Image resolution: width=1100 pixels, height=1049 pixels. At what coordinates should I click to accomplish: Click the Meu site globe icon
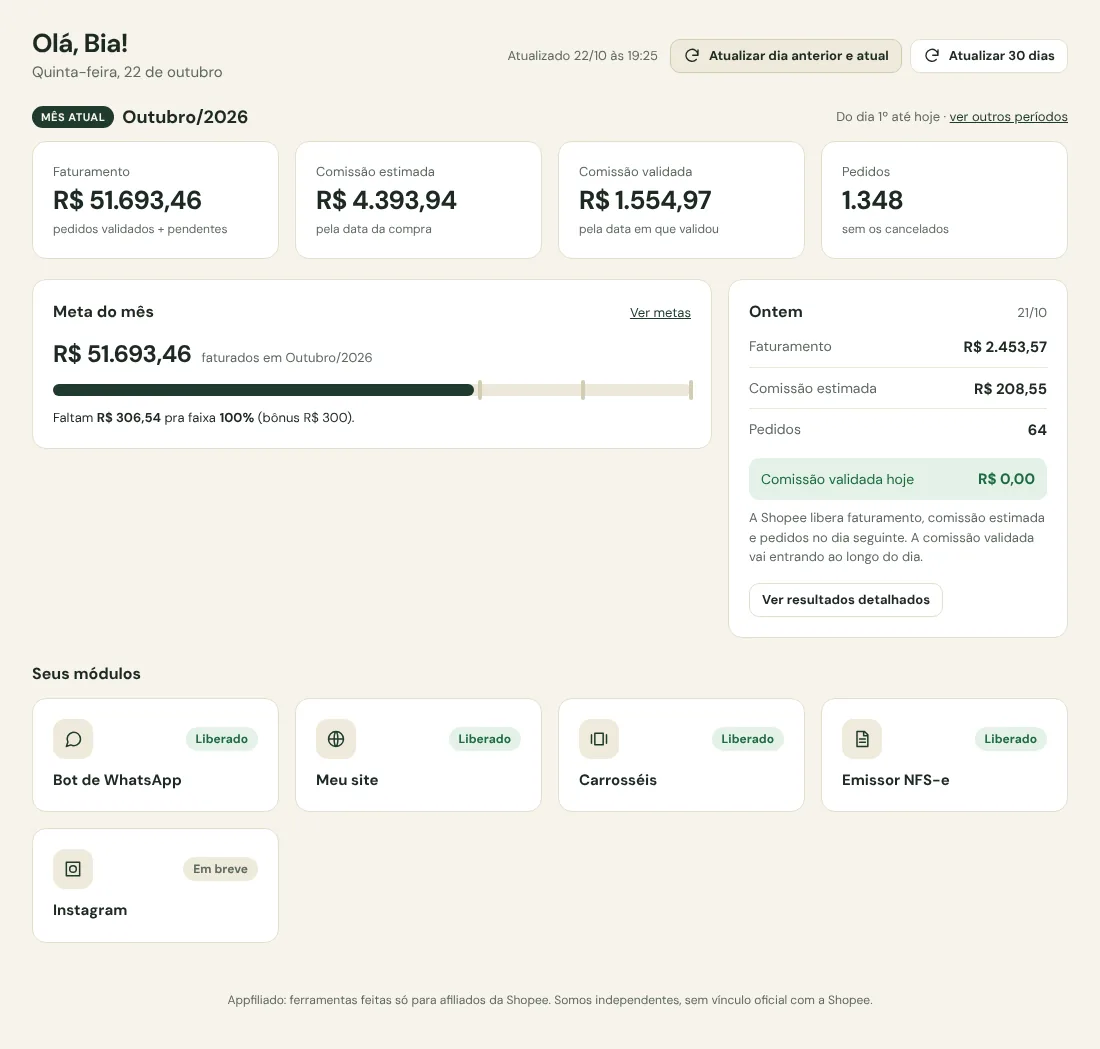pos(336,739)
